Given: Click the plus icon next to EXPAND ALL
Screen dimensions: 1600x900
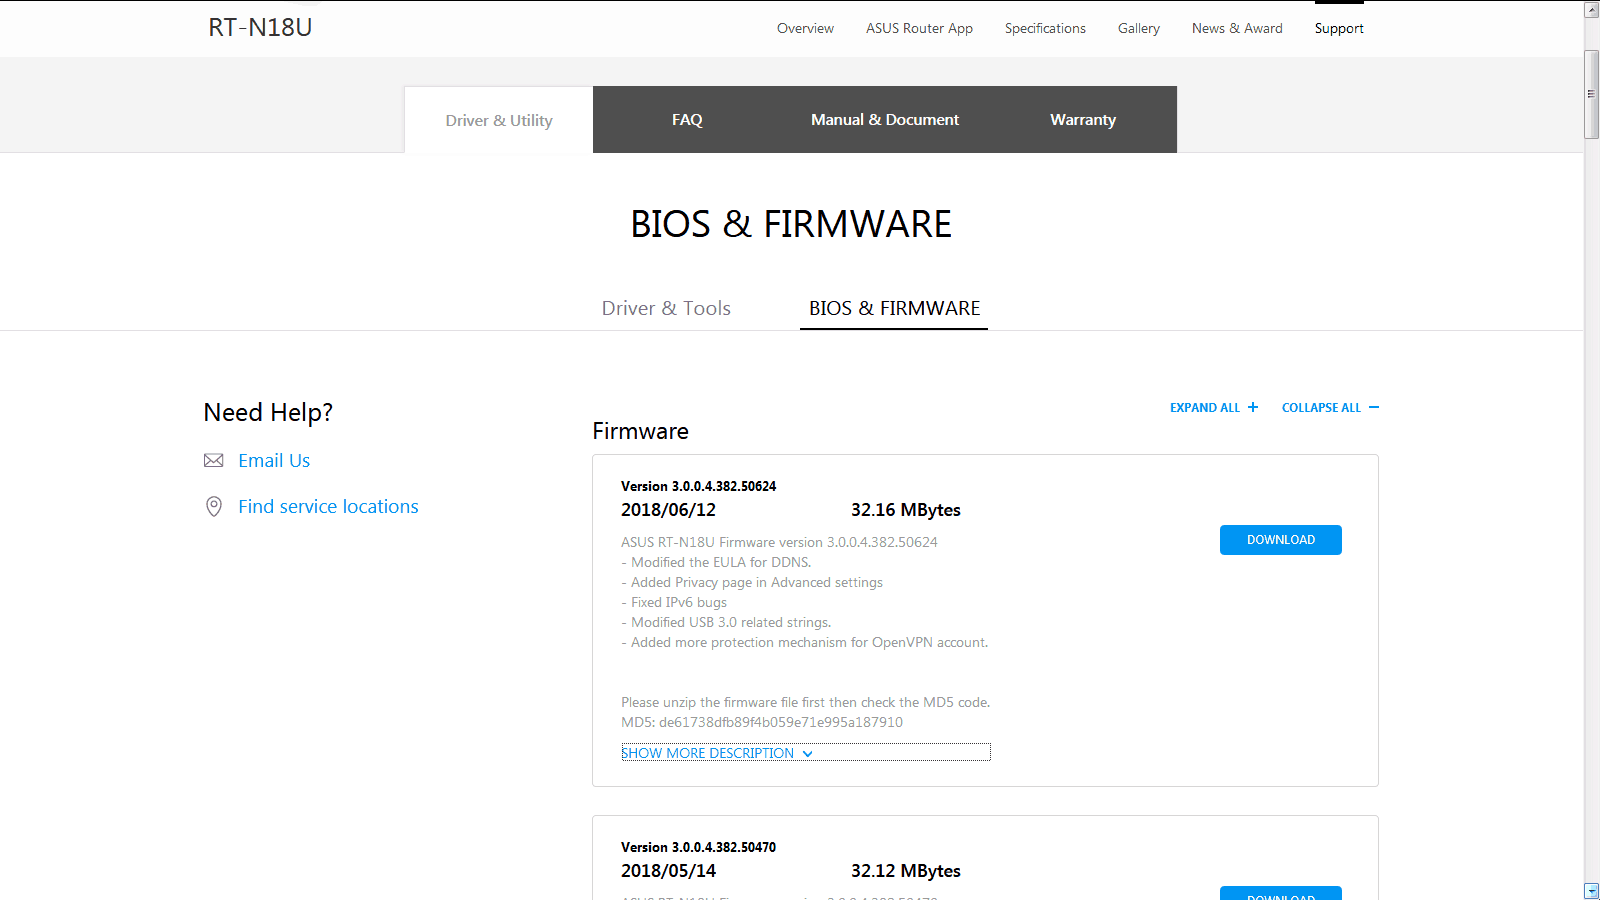Looking at the screenshot, I should pos(1253,407).
